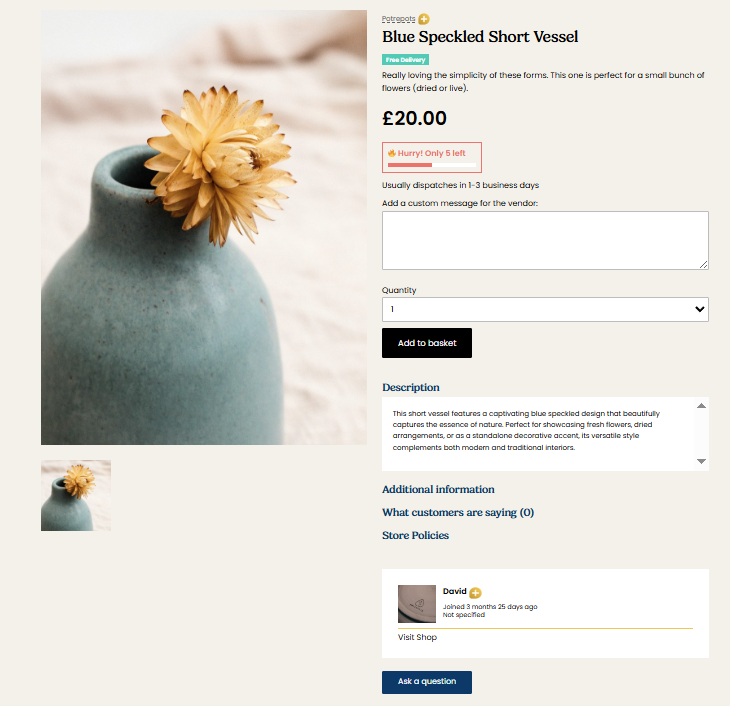Expand the Store Policies section
Viewport: 730px width, 706px height.
(x=415, y=536)
